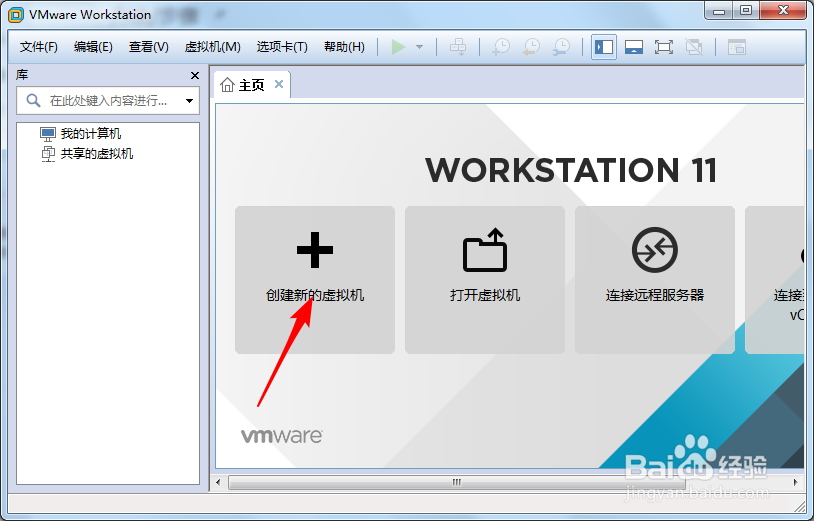
Task: Click the library search input field
Action: pyautogui.click(x=108, y=101)
